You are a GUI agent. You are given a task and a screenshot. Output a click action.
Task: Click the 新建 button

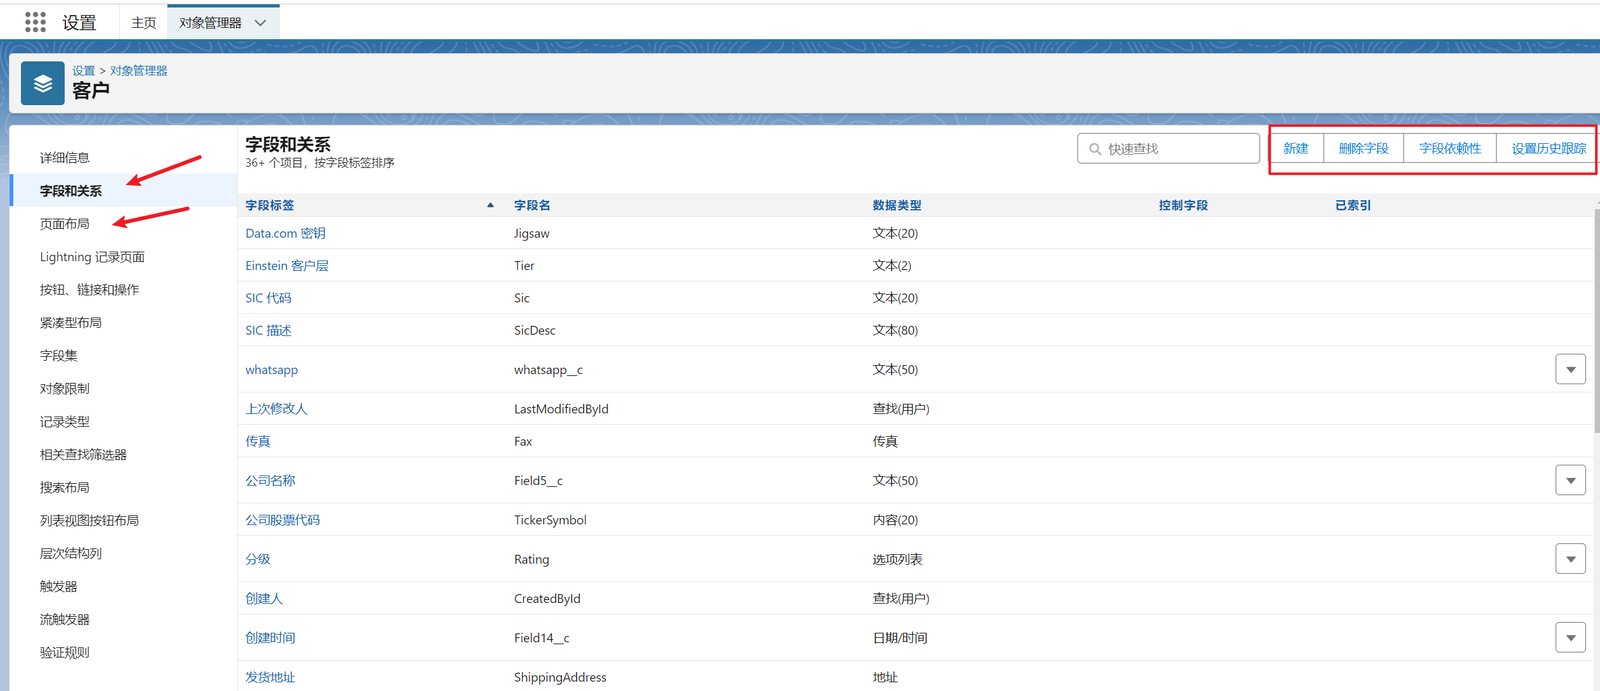1296,148
